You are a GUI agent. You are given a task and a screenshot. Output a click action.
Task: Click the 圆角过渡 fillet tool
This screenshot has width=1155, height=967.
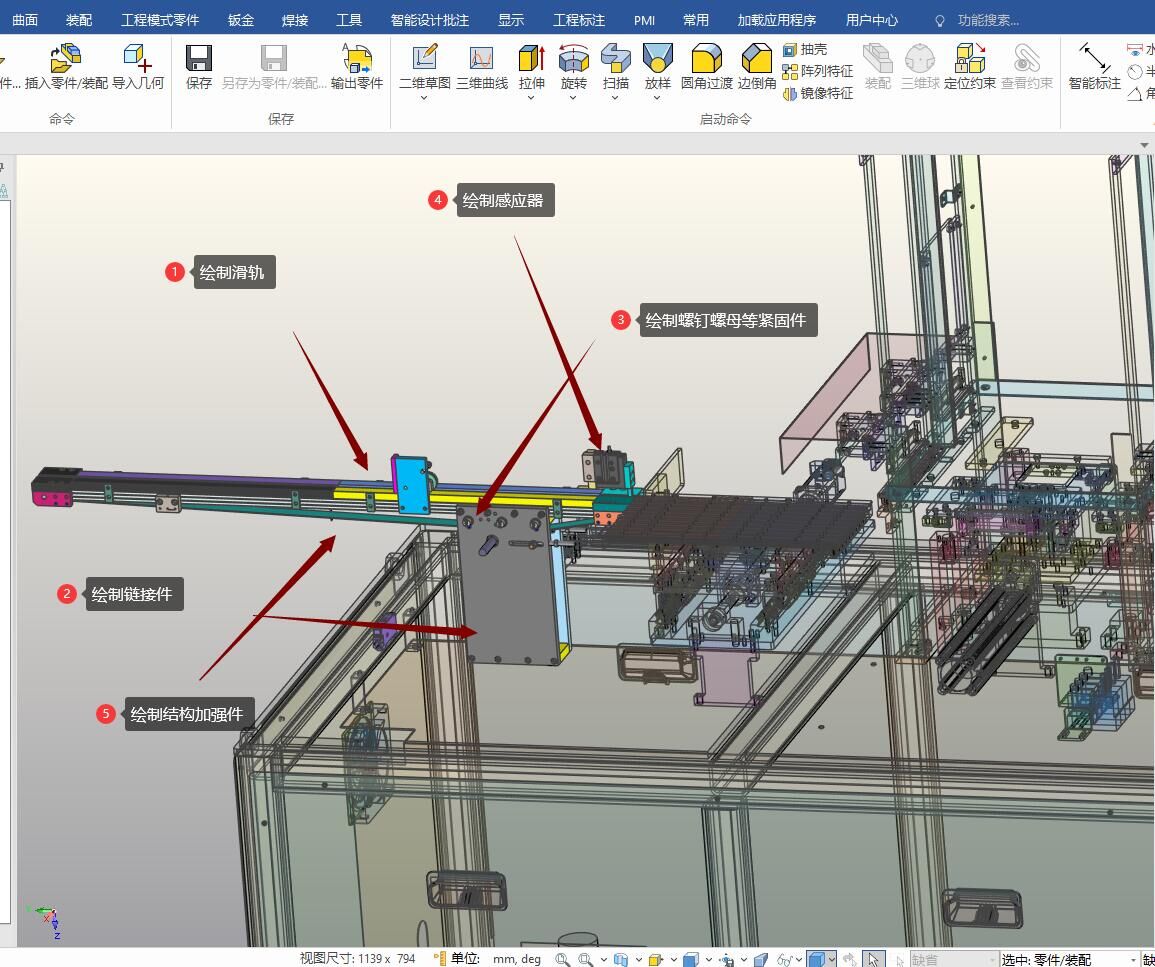pos(706,59)
